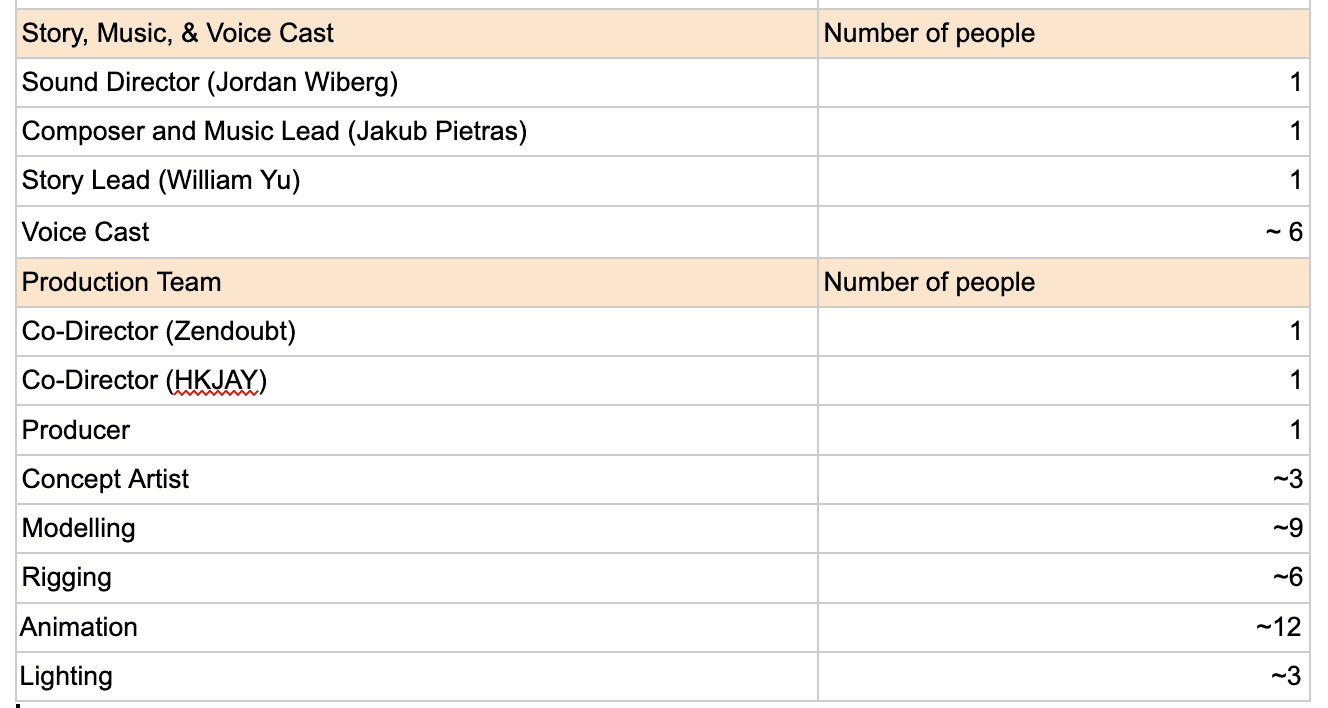The height and width of the screenshot is (708, 1328).
Task: Click the Animation count '~12' cell
Action: point(1278,627)
